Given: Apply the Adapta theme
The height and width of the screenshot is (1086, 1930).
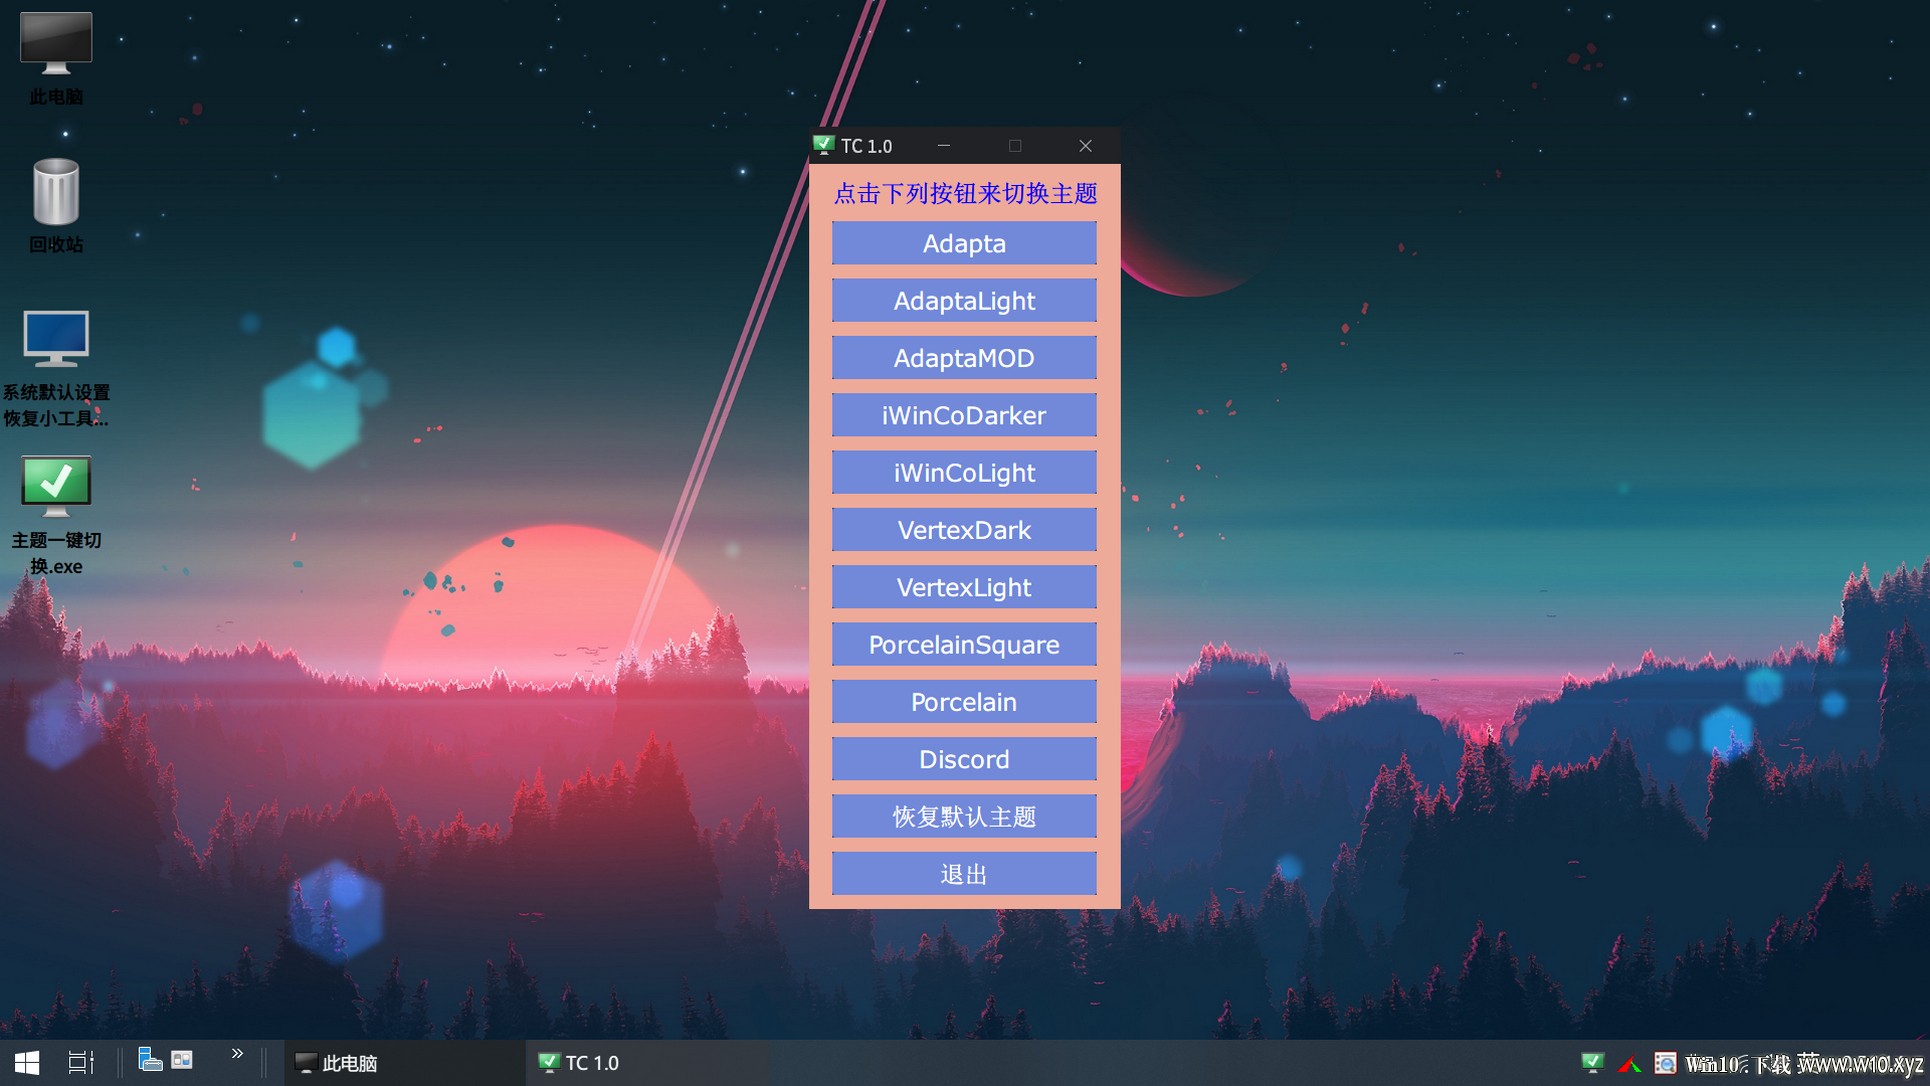Looking at the screenshot, I should [x=964, y=243].
